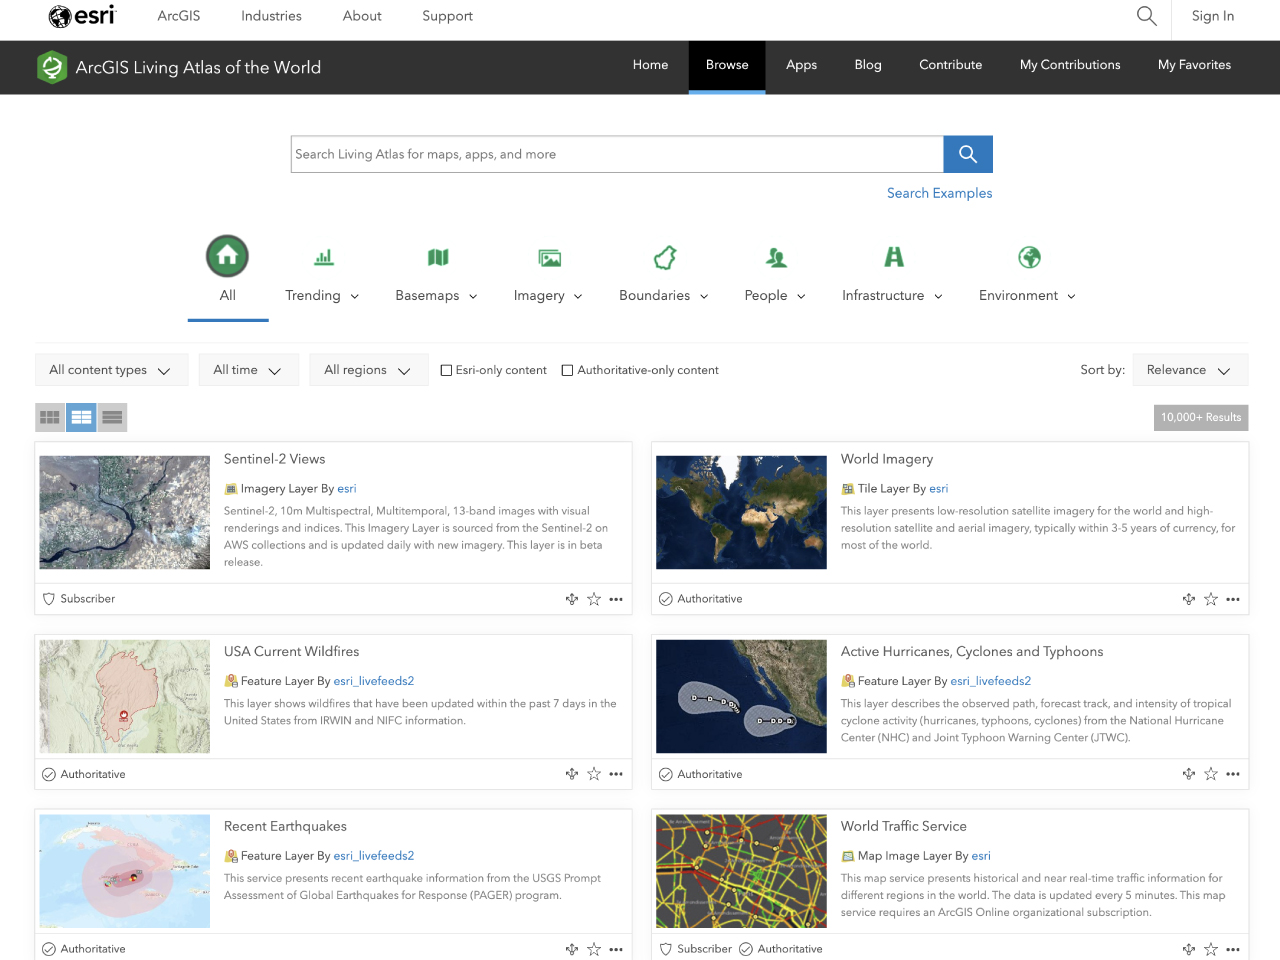1280x960 pixels.
Task: Click Sign In link
Action: (x=1213, y=16)
